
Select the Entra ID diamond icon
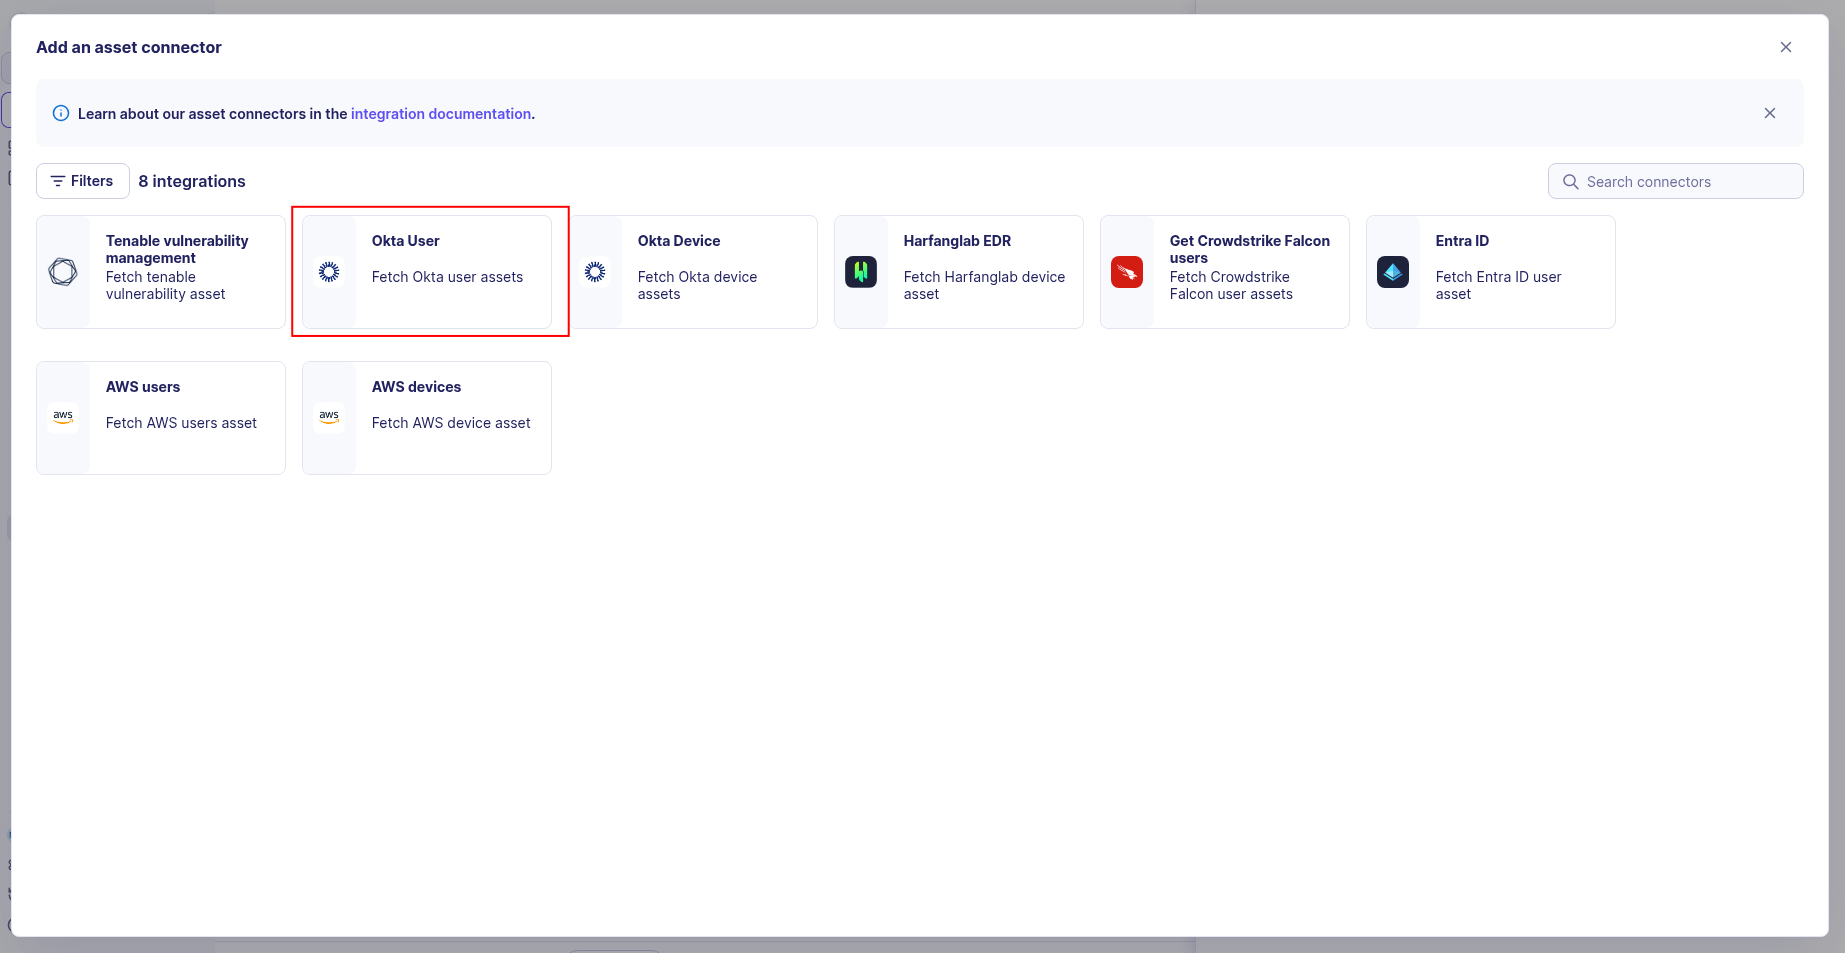click(1393, 271)
